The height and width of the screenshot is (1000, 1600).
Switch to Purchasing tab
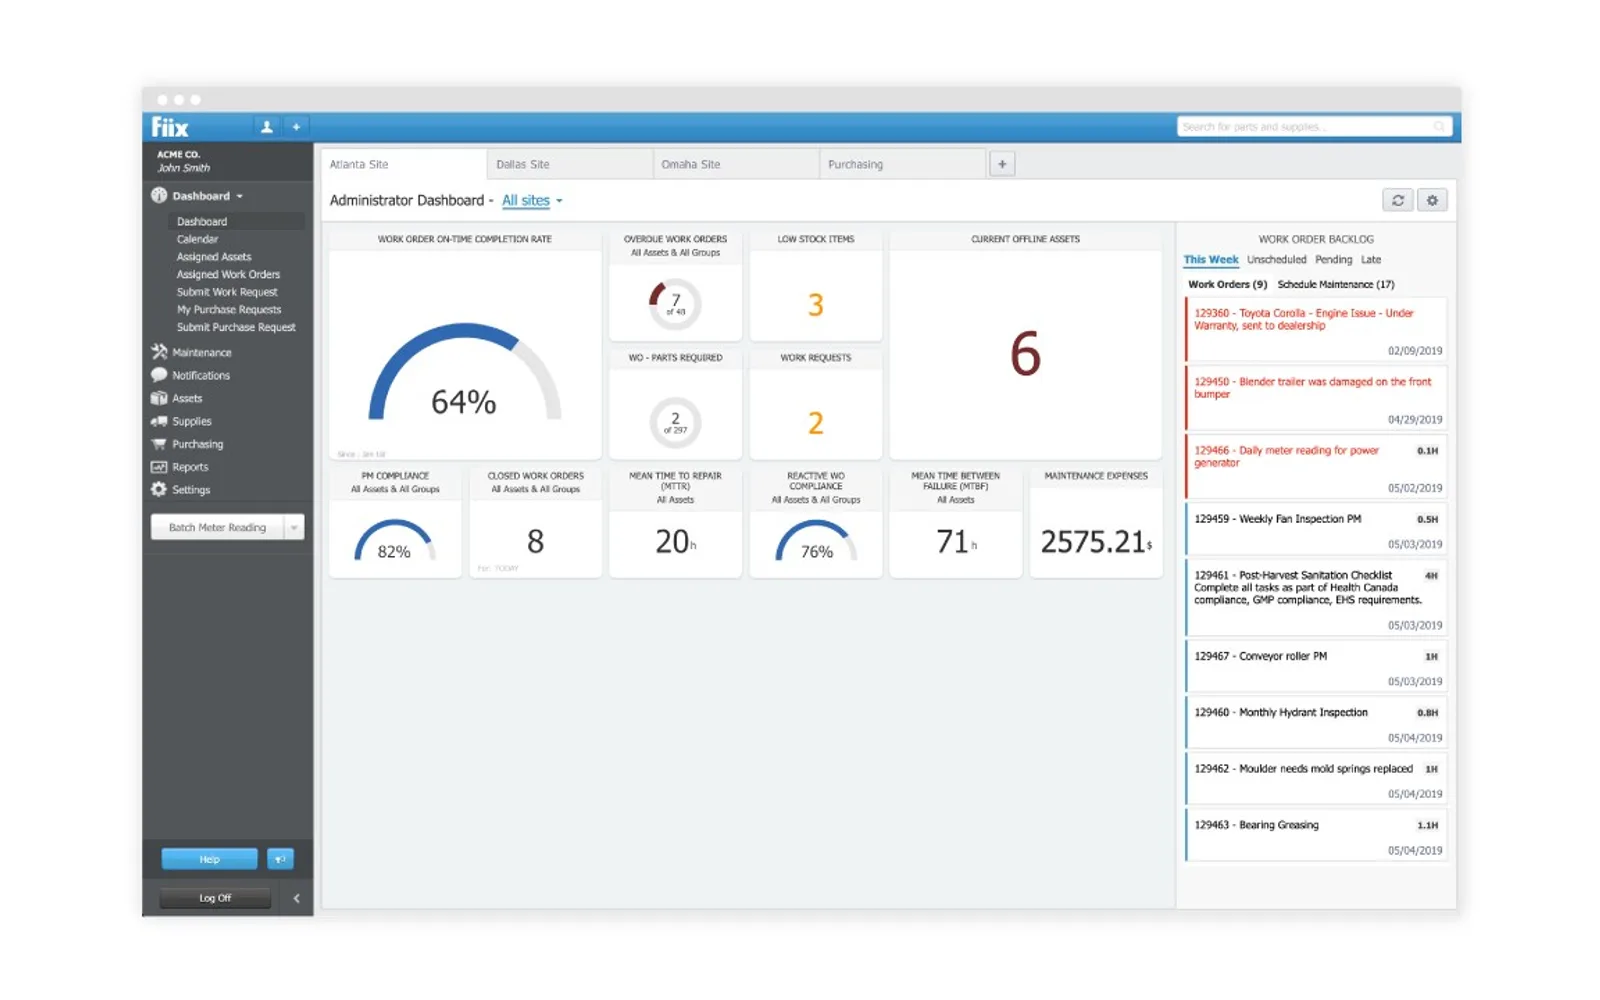[x=902, y=164]
